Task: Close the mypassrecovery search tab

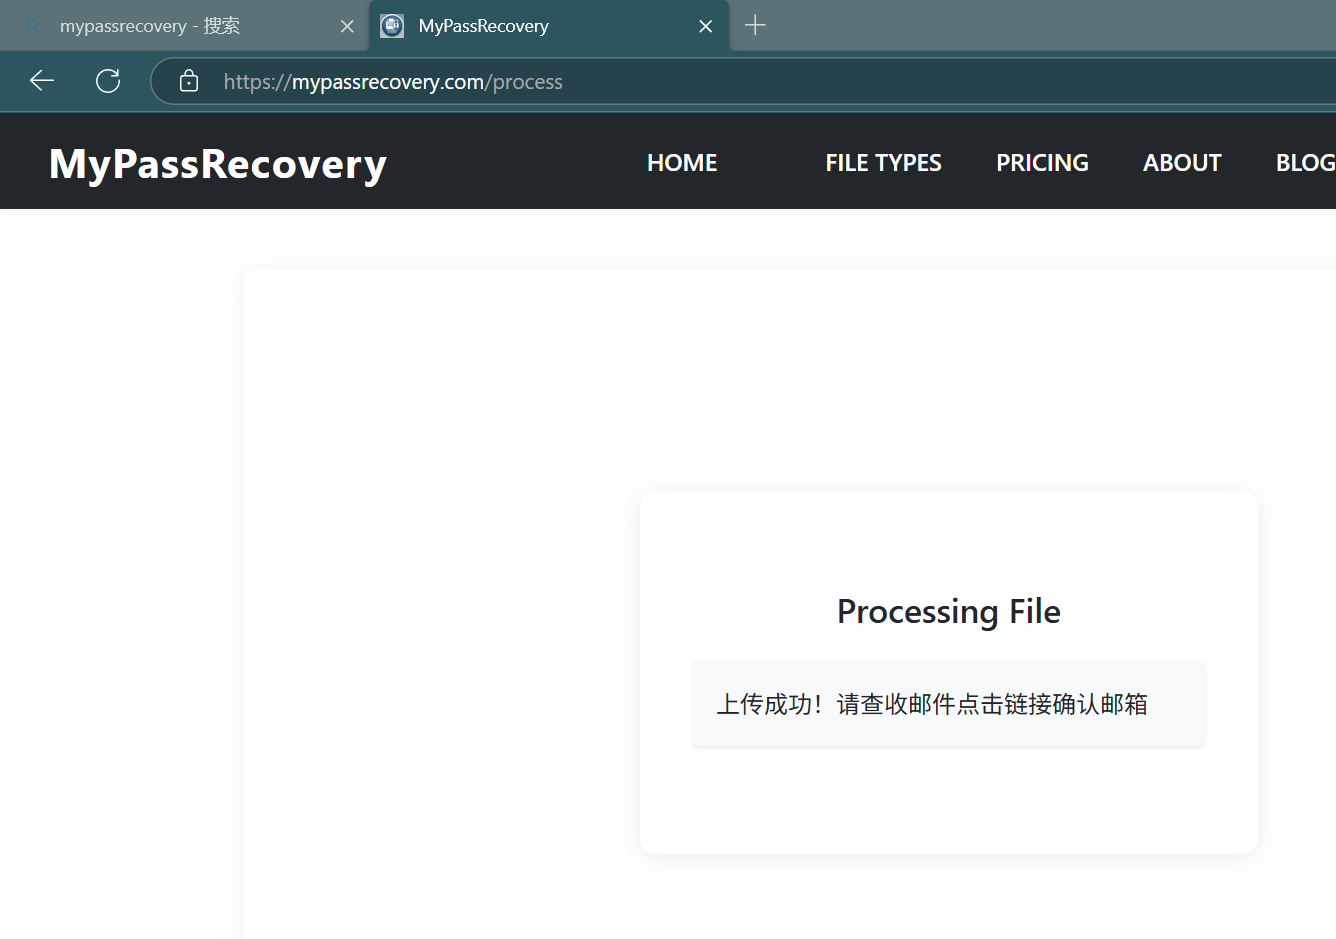Action: click(x=347, y=26)
